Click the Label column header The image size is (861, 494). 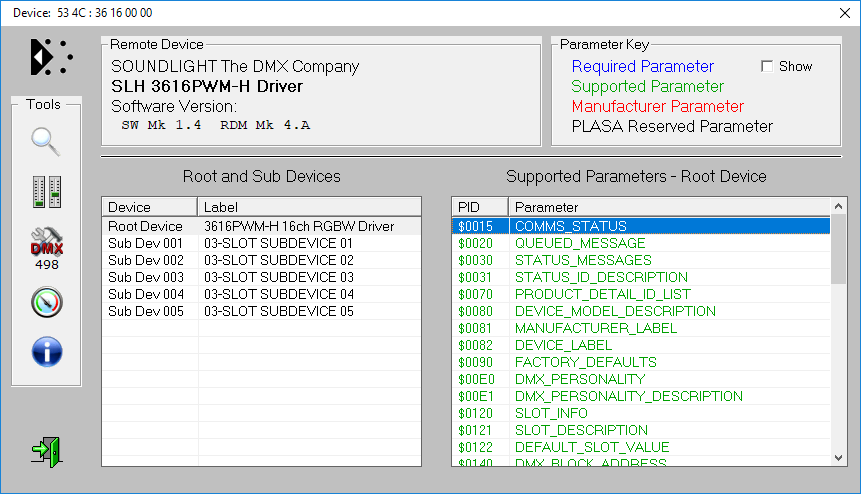pos(309,207)
